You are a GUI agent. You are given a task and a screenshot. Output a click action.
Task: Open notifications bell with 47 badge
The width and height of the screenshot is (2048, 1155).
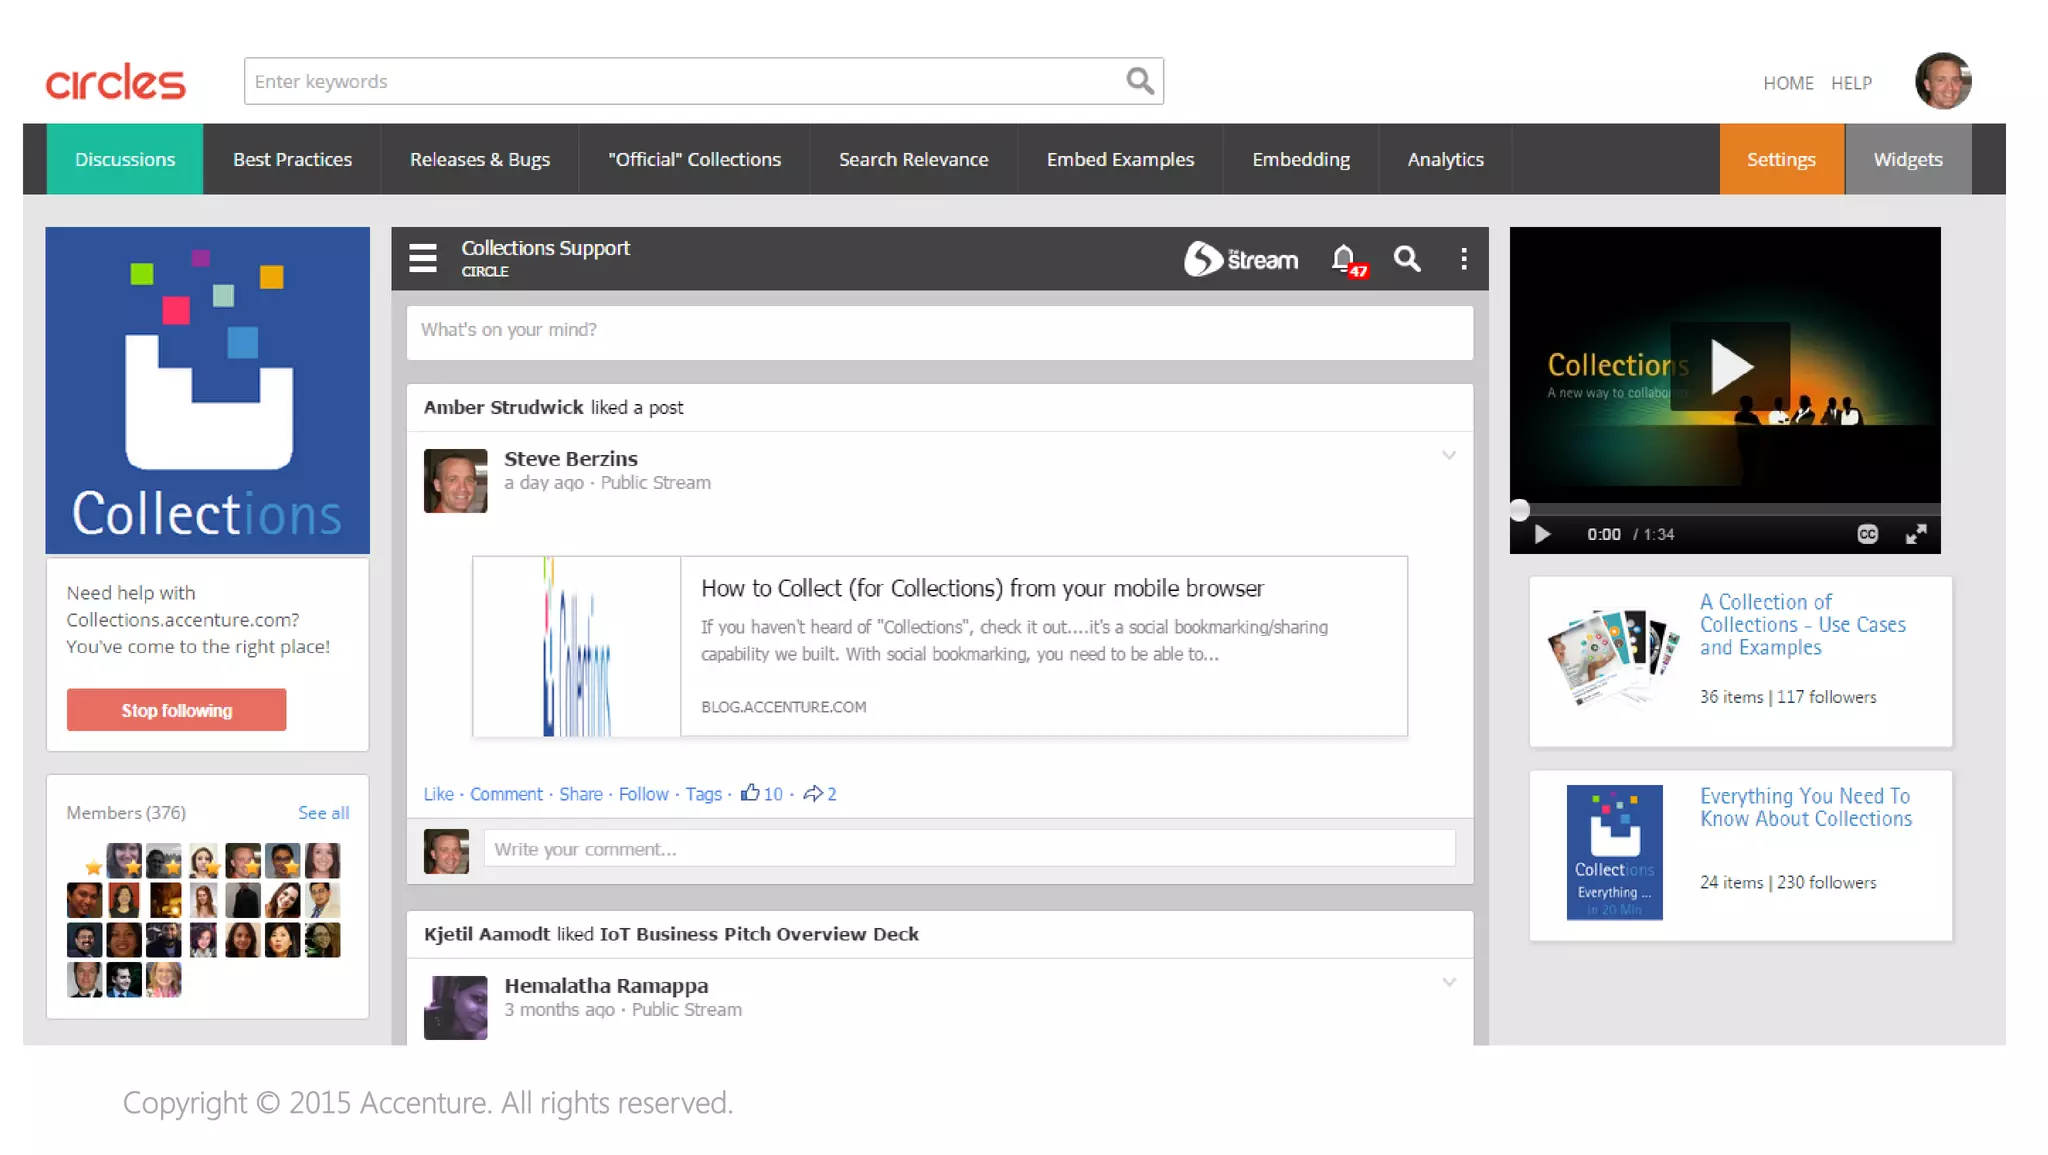point(1345,259)
